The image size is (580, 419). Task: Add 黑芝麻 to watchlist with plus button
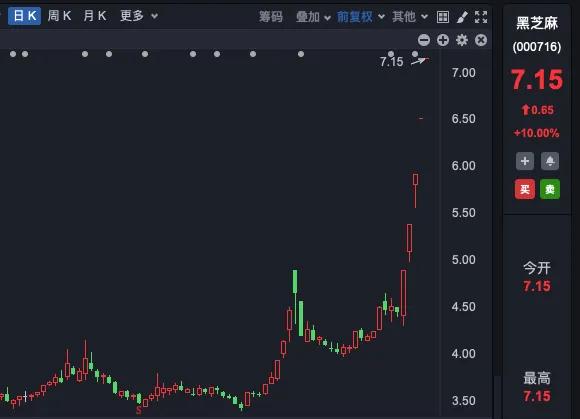click(x=525, y=161)
